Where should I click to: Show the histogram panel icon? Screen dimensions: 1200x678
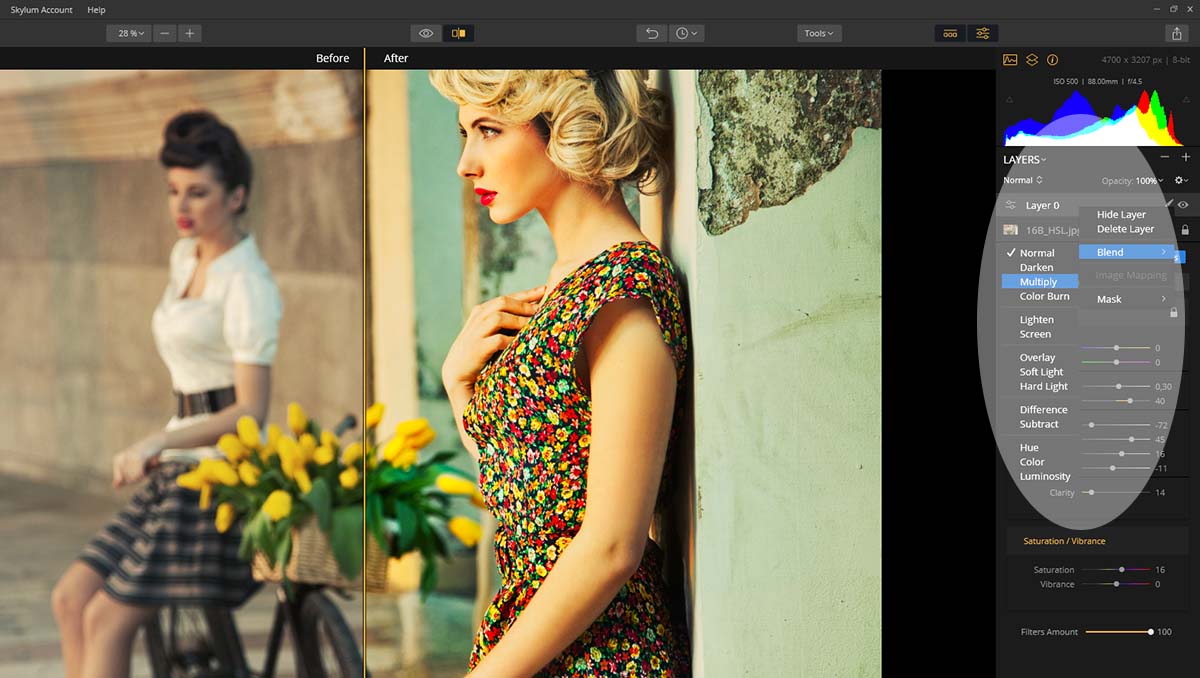click(1010, 60)
